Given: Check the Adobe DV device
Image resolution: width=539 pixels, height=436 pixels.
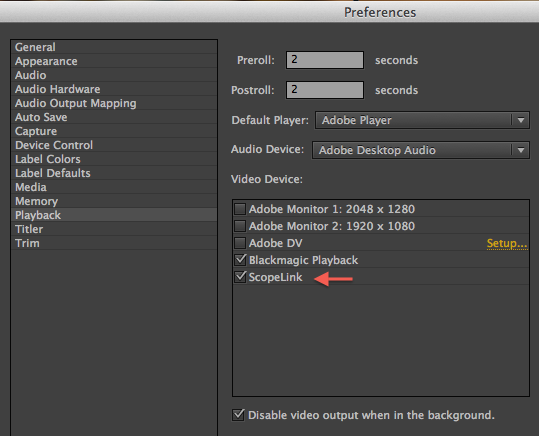Looking at the screenshot, I should (x=240, y=243).
